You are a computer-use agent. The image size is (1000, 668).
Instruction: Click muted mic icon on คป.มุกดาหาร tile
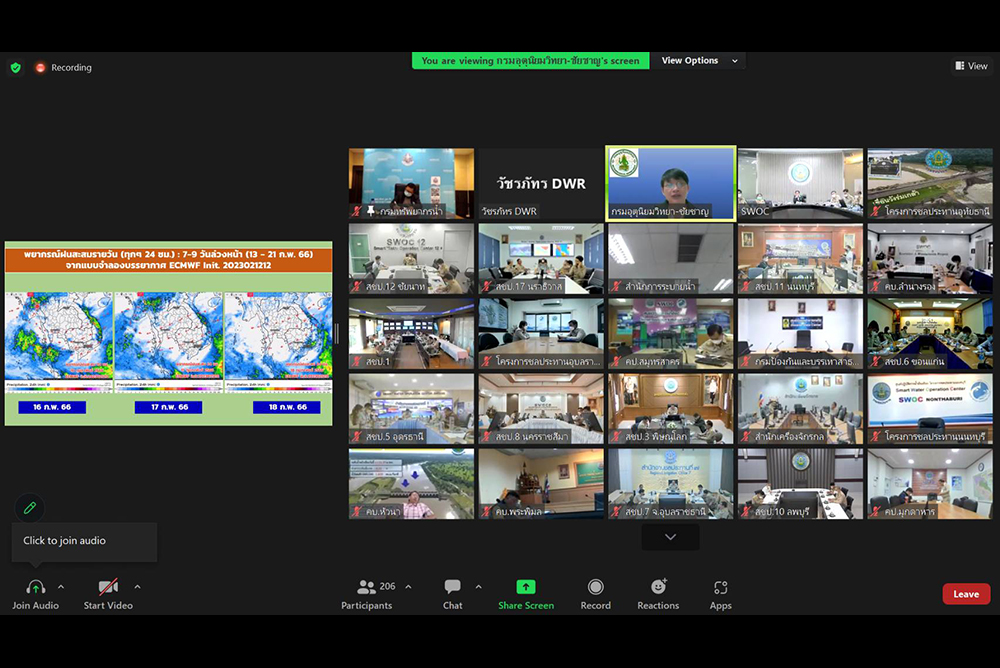[x=876, y=512]
